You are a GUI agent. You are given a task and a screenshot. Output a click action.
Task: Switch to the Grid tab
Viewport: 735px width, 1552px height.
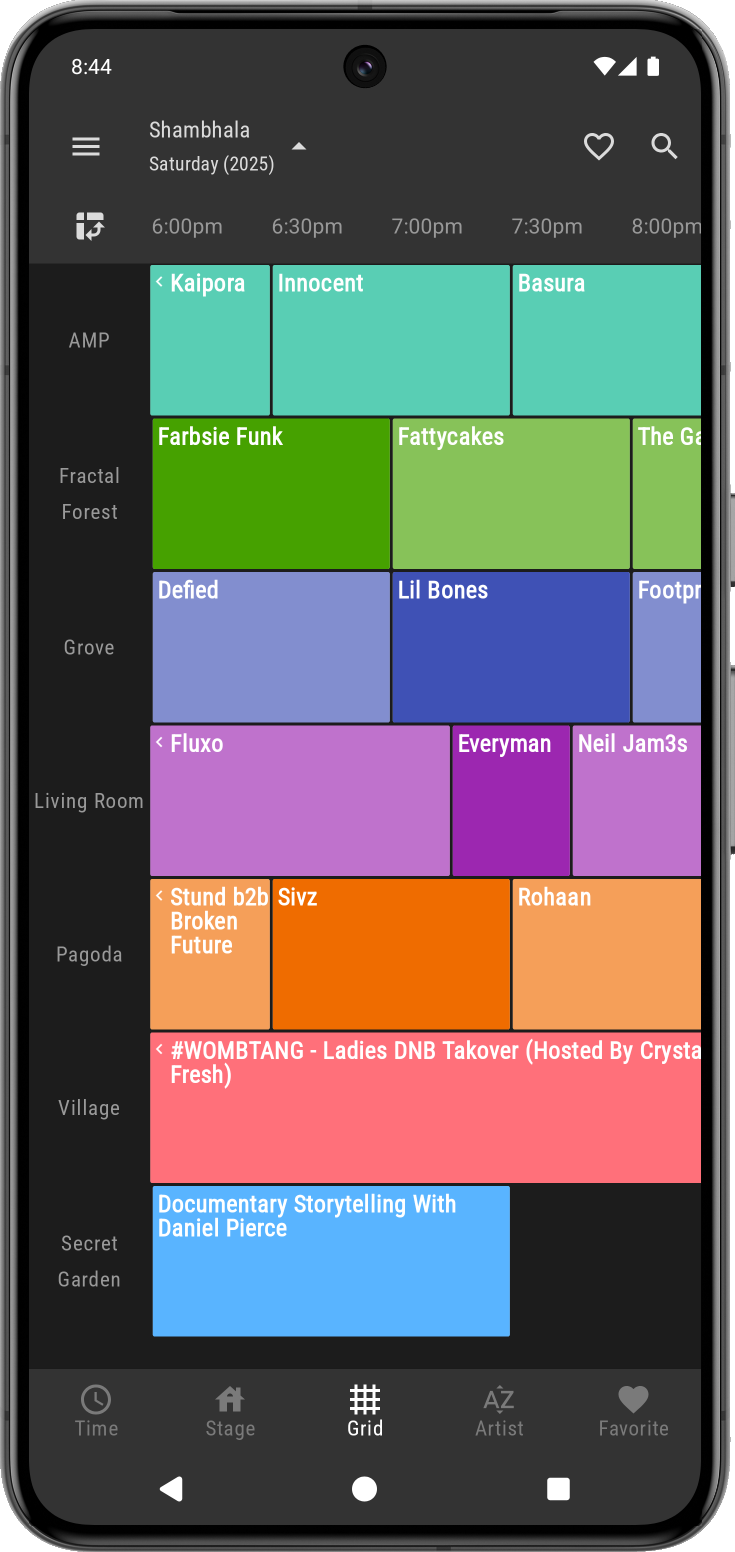pos(364,1410)
